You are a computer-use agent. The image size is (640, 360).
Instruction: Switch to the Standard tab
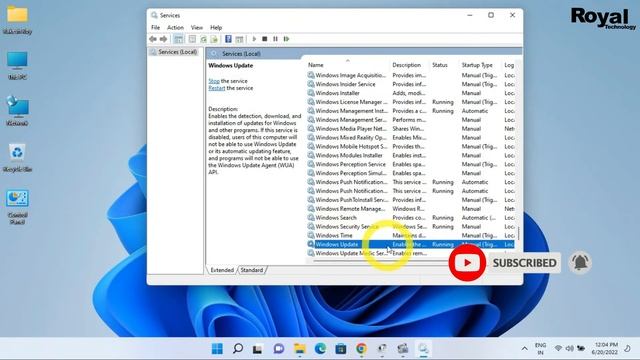pos(251,270)
